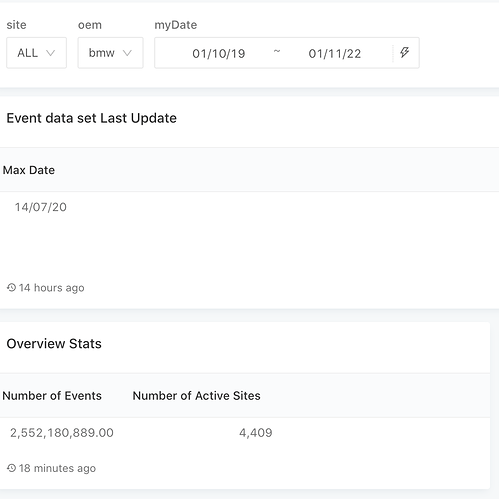Click the clock icon beside 14 hours ago
Image resolution: width=499 pixels, height=499 pixels.
(x=11, y=287)
